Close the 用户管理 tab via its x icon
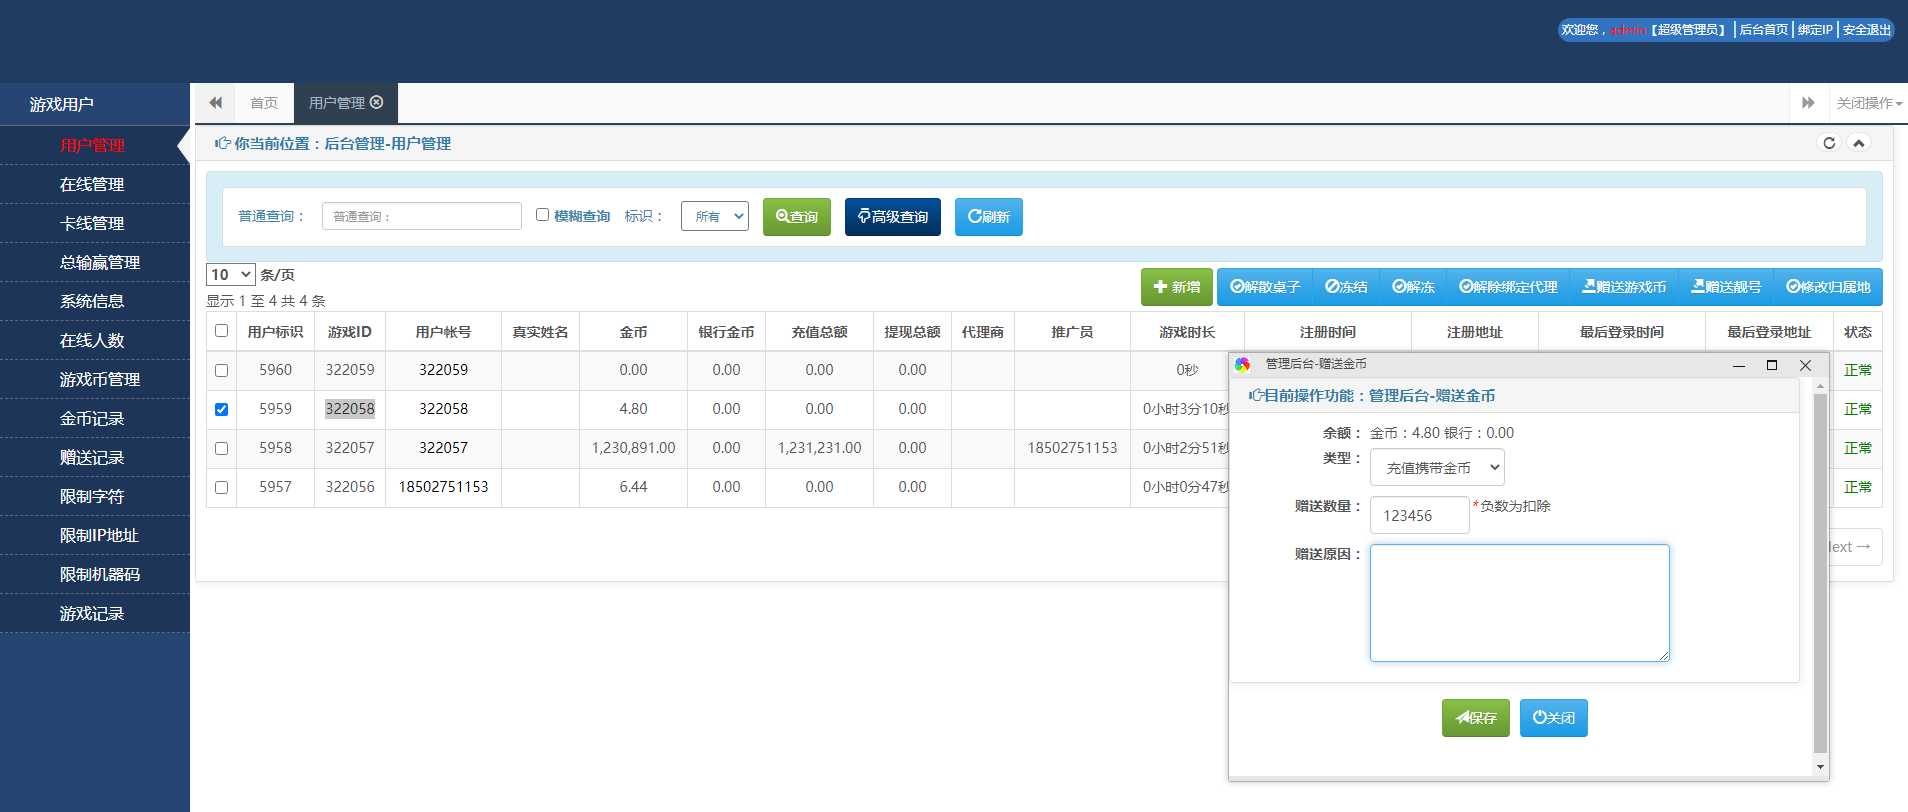Image resolution: width=1908 pixels, height=812 pixels. [377, 102]
